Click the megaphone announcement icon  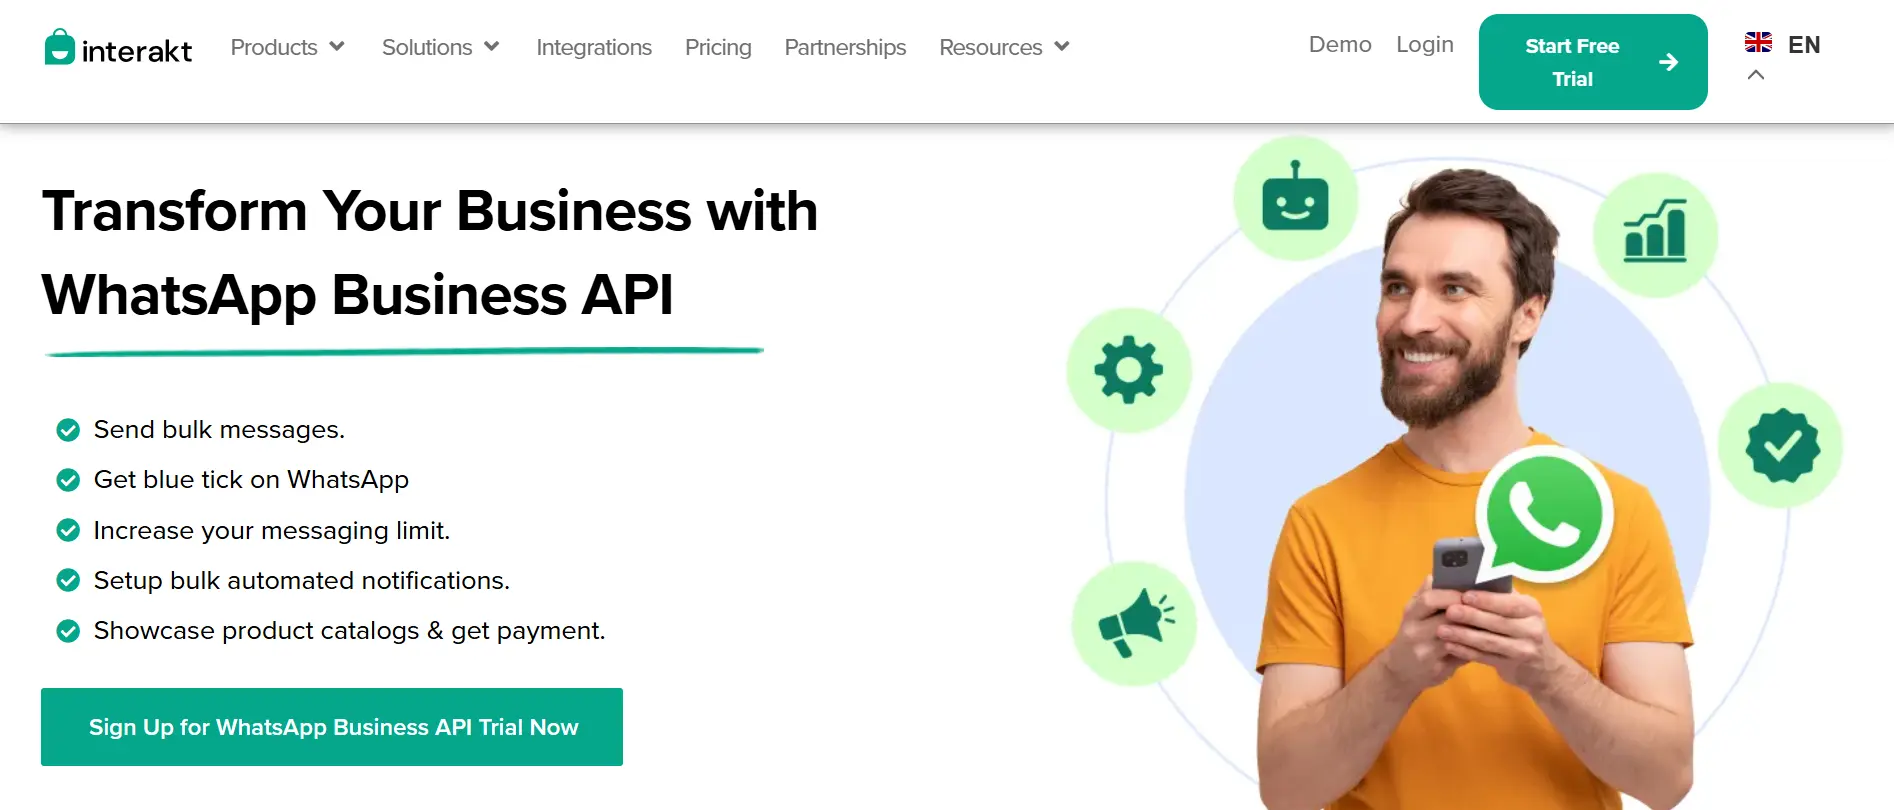click(1134, 623)
